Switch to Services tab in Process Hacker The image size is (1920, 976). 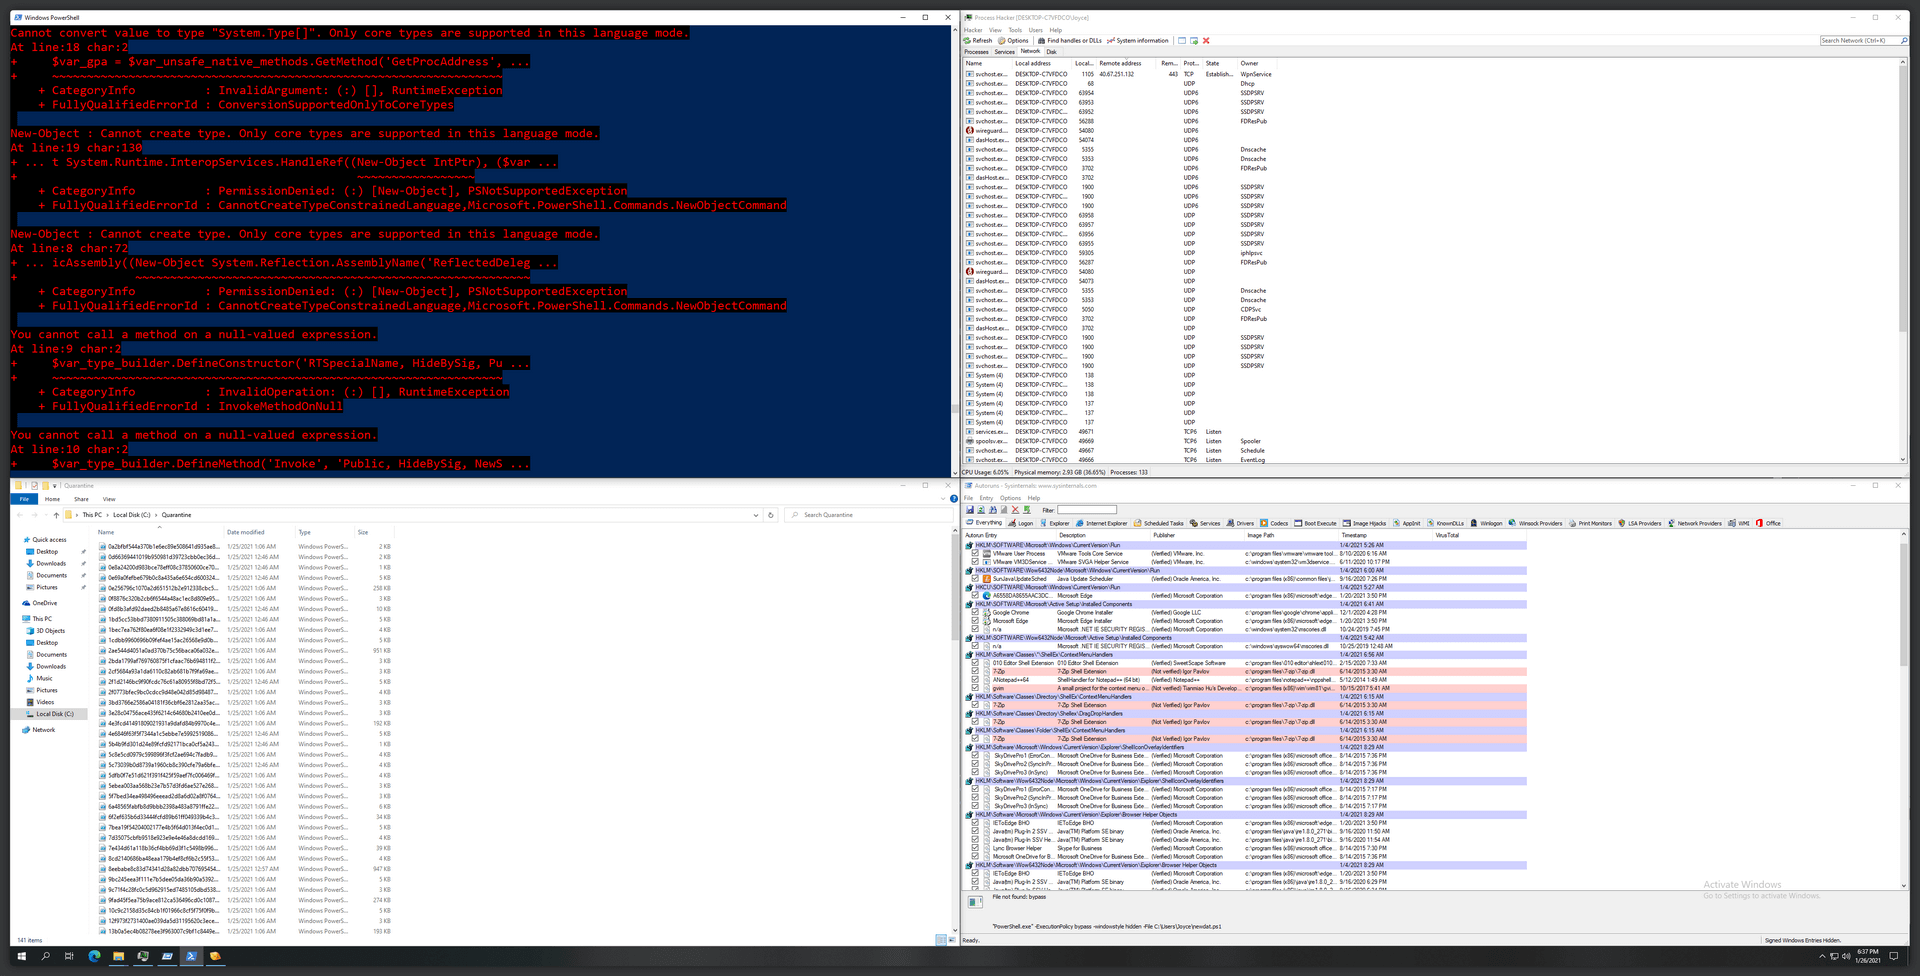click(1004, 52)
